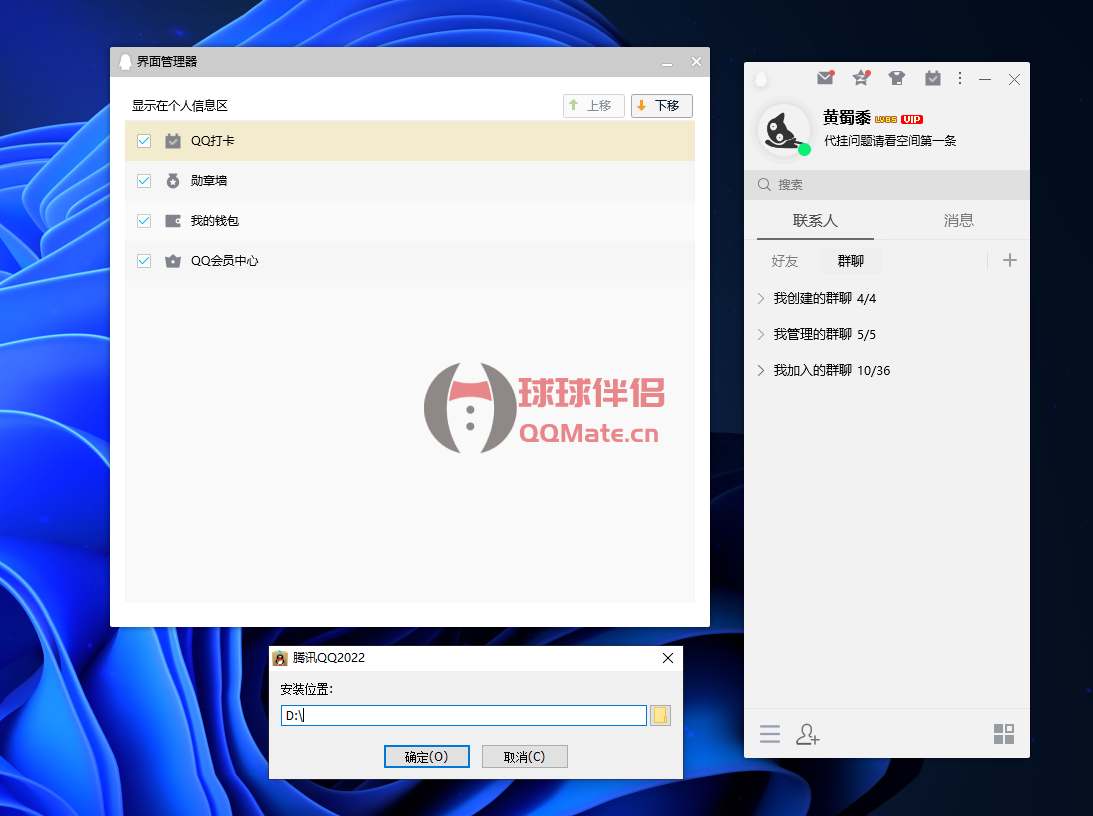Screen dimensions: 1093x816
Task: Open the three-dot more options menu
Action: click(960, 78)
